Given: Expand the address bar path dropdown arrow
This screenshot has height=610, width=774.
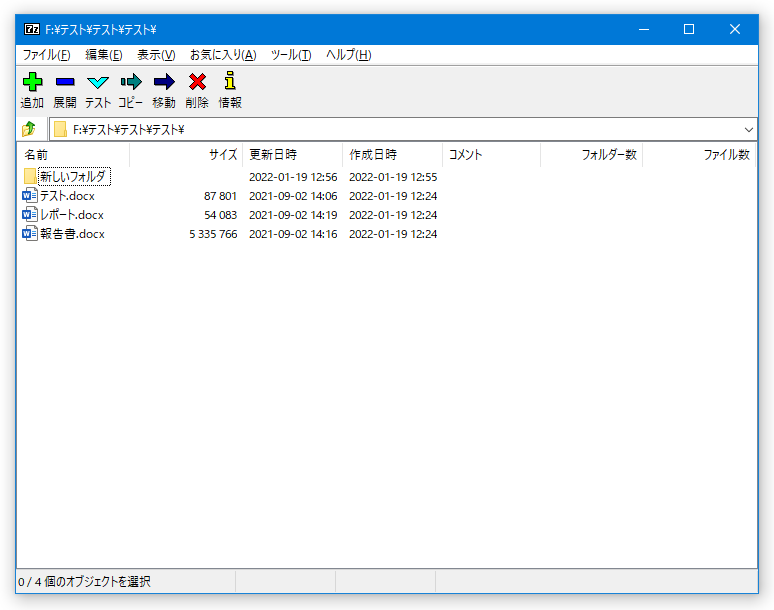Looking at the screenshot, I should [x=748, y=130].
